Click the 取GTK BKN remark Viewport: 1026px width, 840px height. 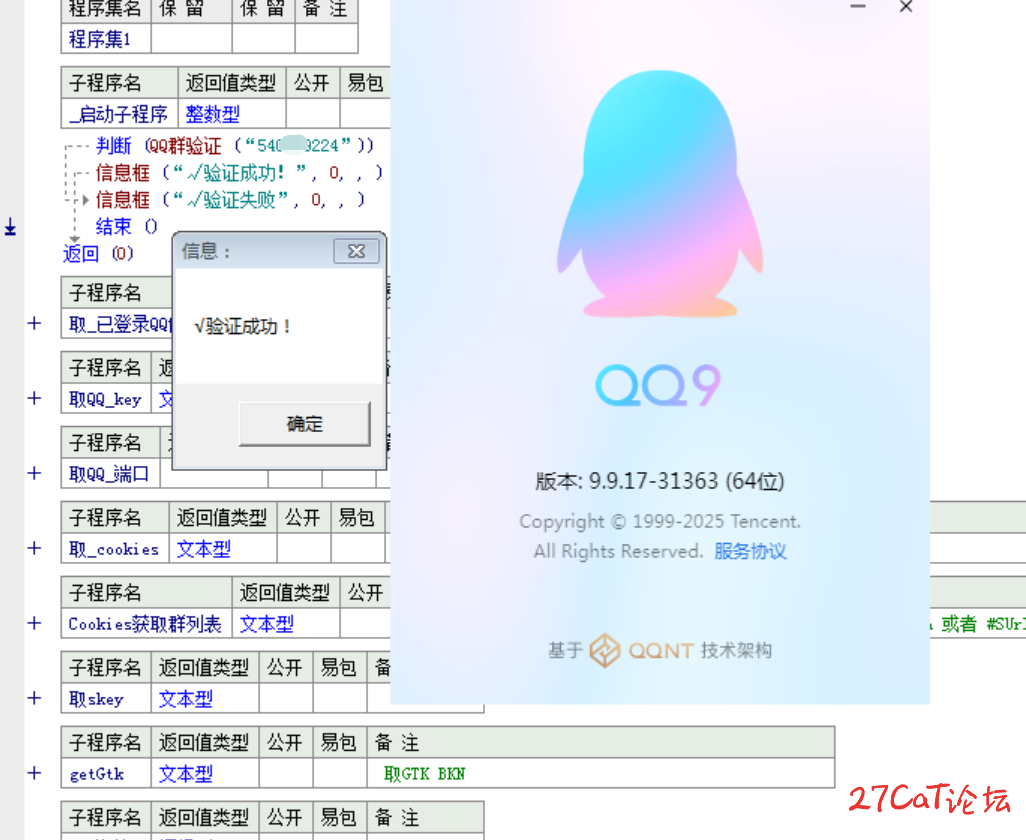tap(424, 774)
